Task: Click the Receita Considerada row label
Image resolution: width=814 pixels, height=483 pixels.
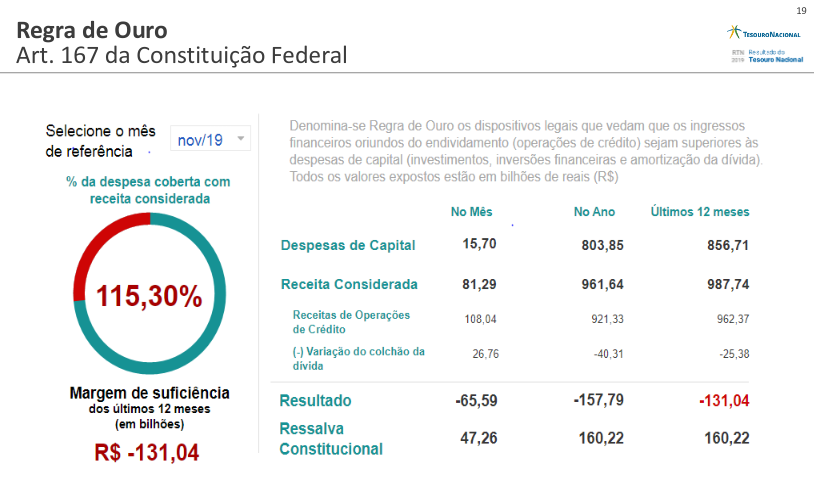Action: (x=349, y=284)
